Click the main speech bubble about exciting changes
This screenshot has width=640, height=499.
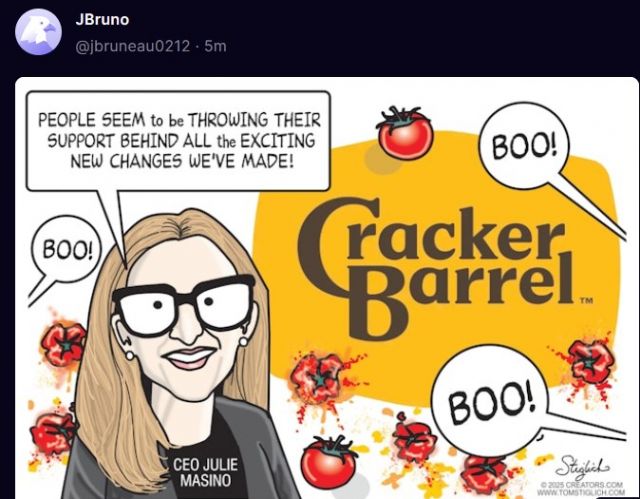coord(178,141)
